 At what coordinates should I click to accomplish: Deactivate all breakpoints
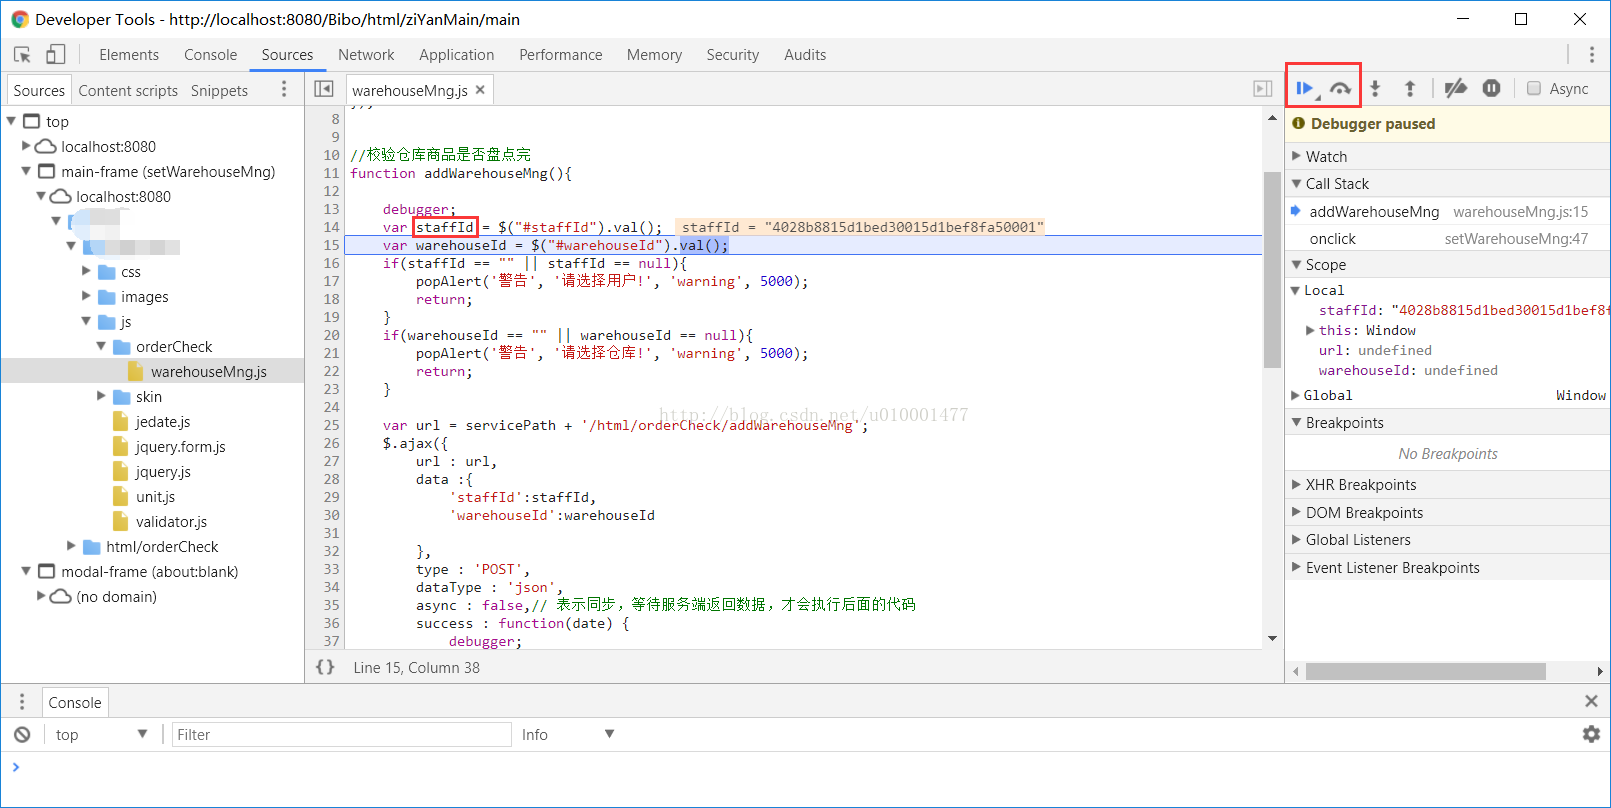(1456, 89)
